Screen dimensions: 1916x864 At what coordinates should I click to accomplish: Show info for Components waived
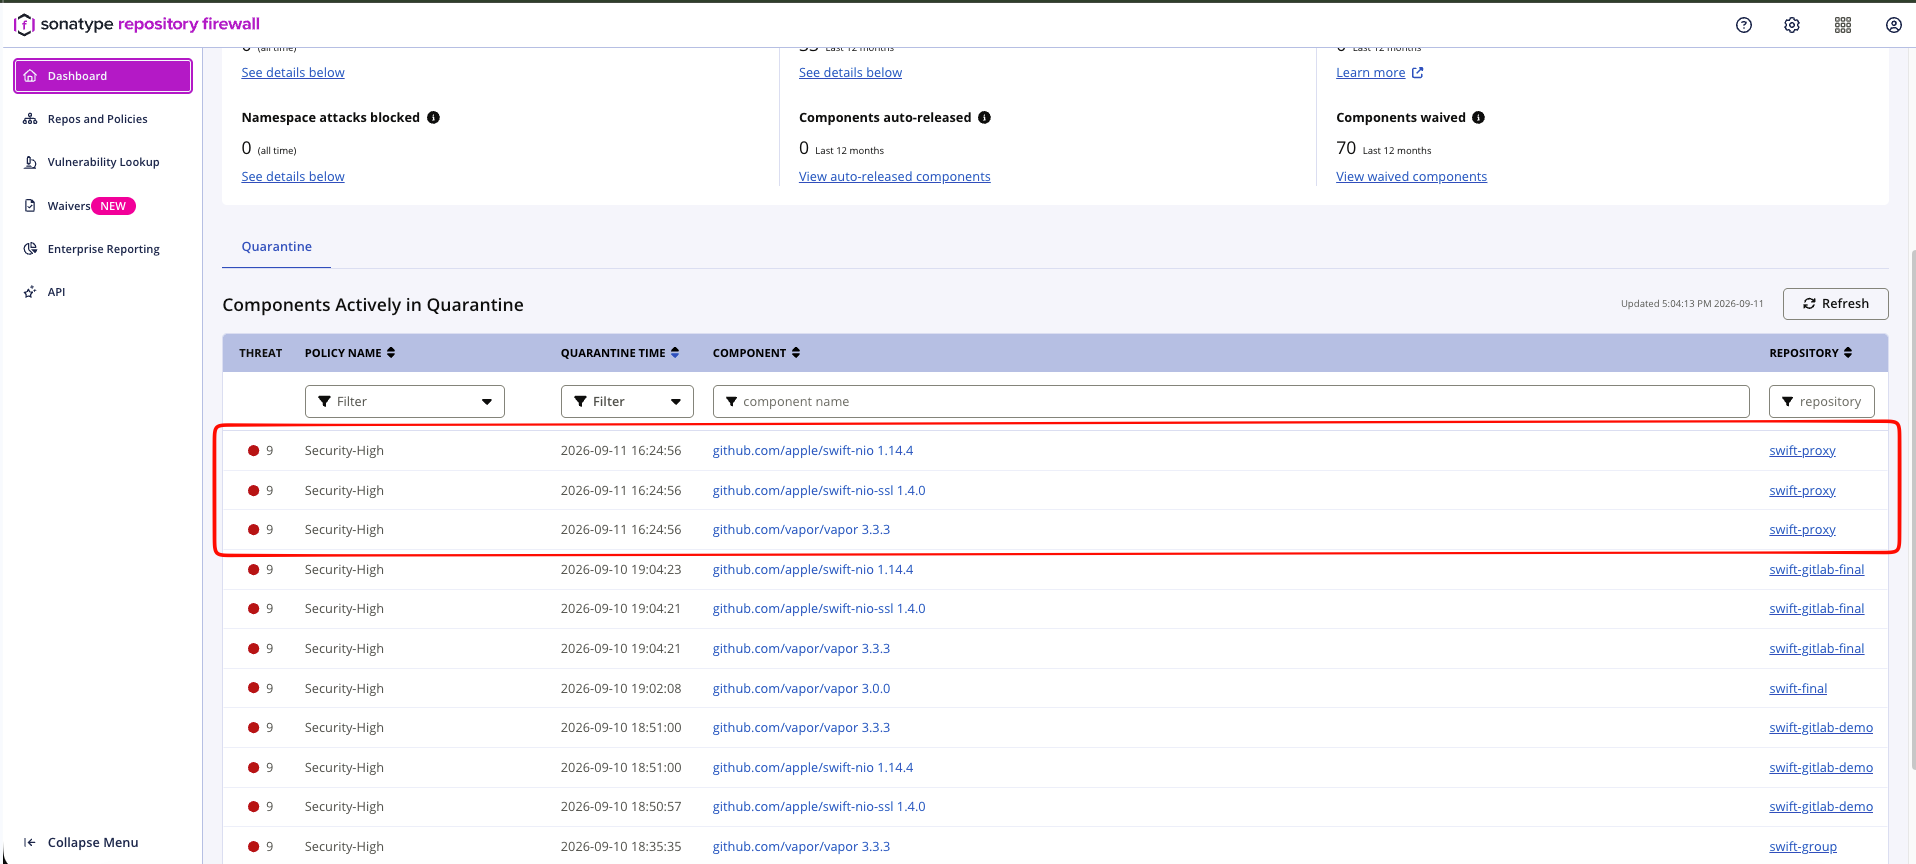click(1478, 117)
